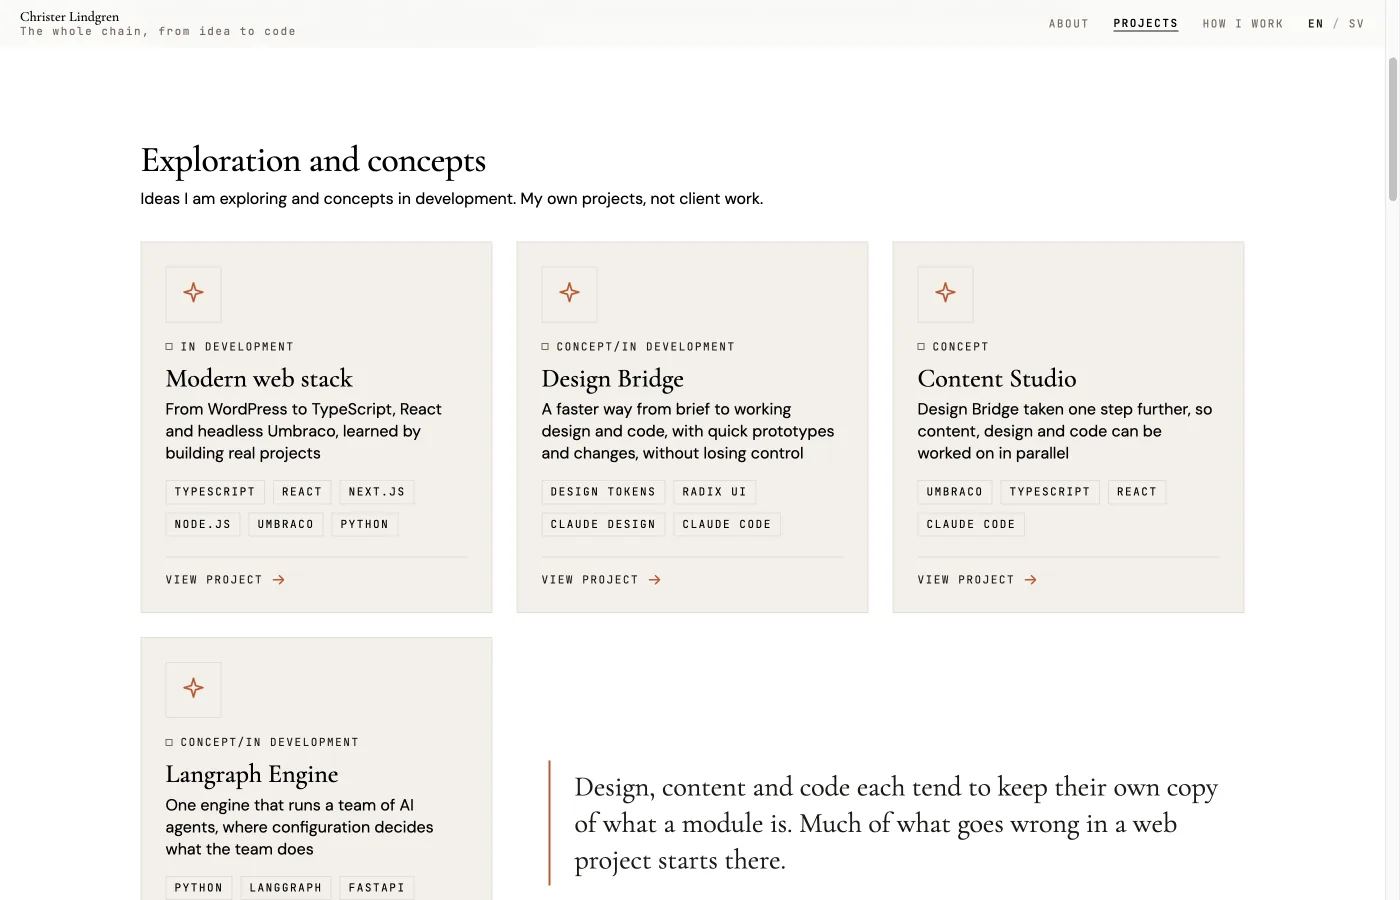Viewport: 1400px width, 900px height.
Task: Click the Umbraco tag on Modern web stack
Action: coord(286,524)
